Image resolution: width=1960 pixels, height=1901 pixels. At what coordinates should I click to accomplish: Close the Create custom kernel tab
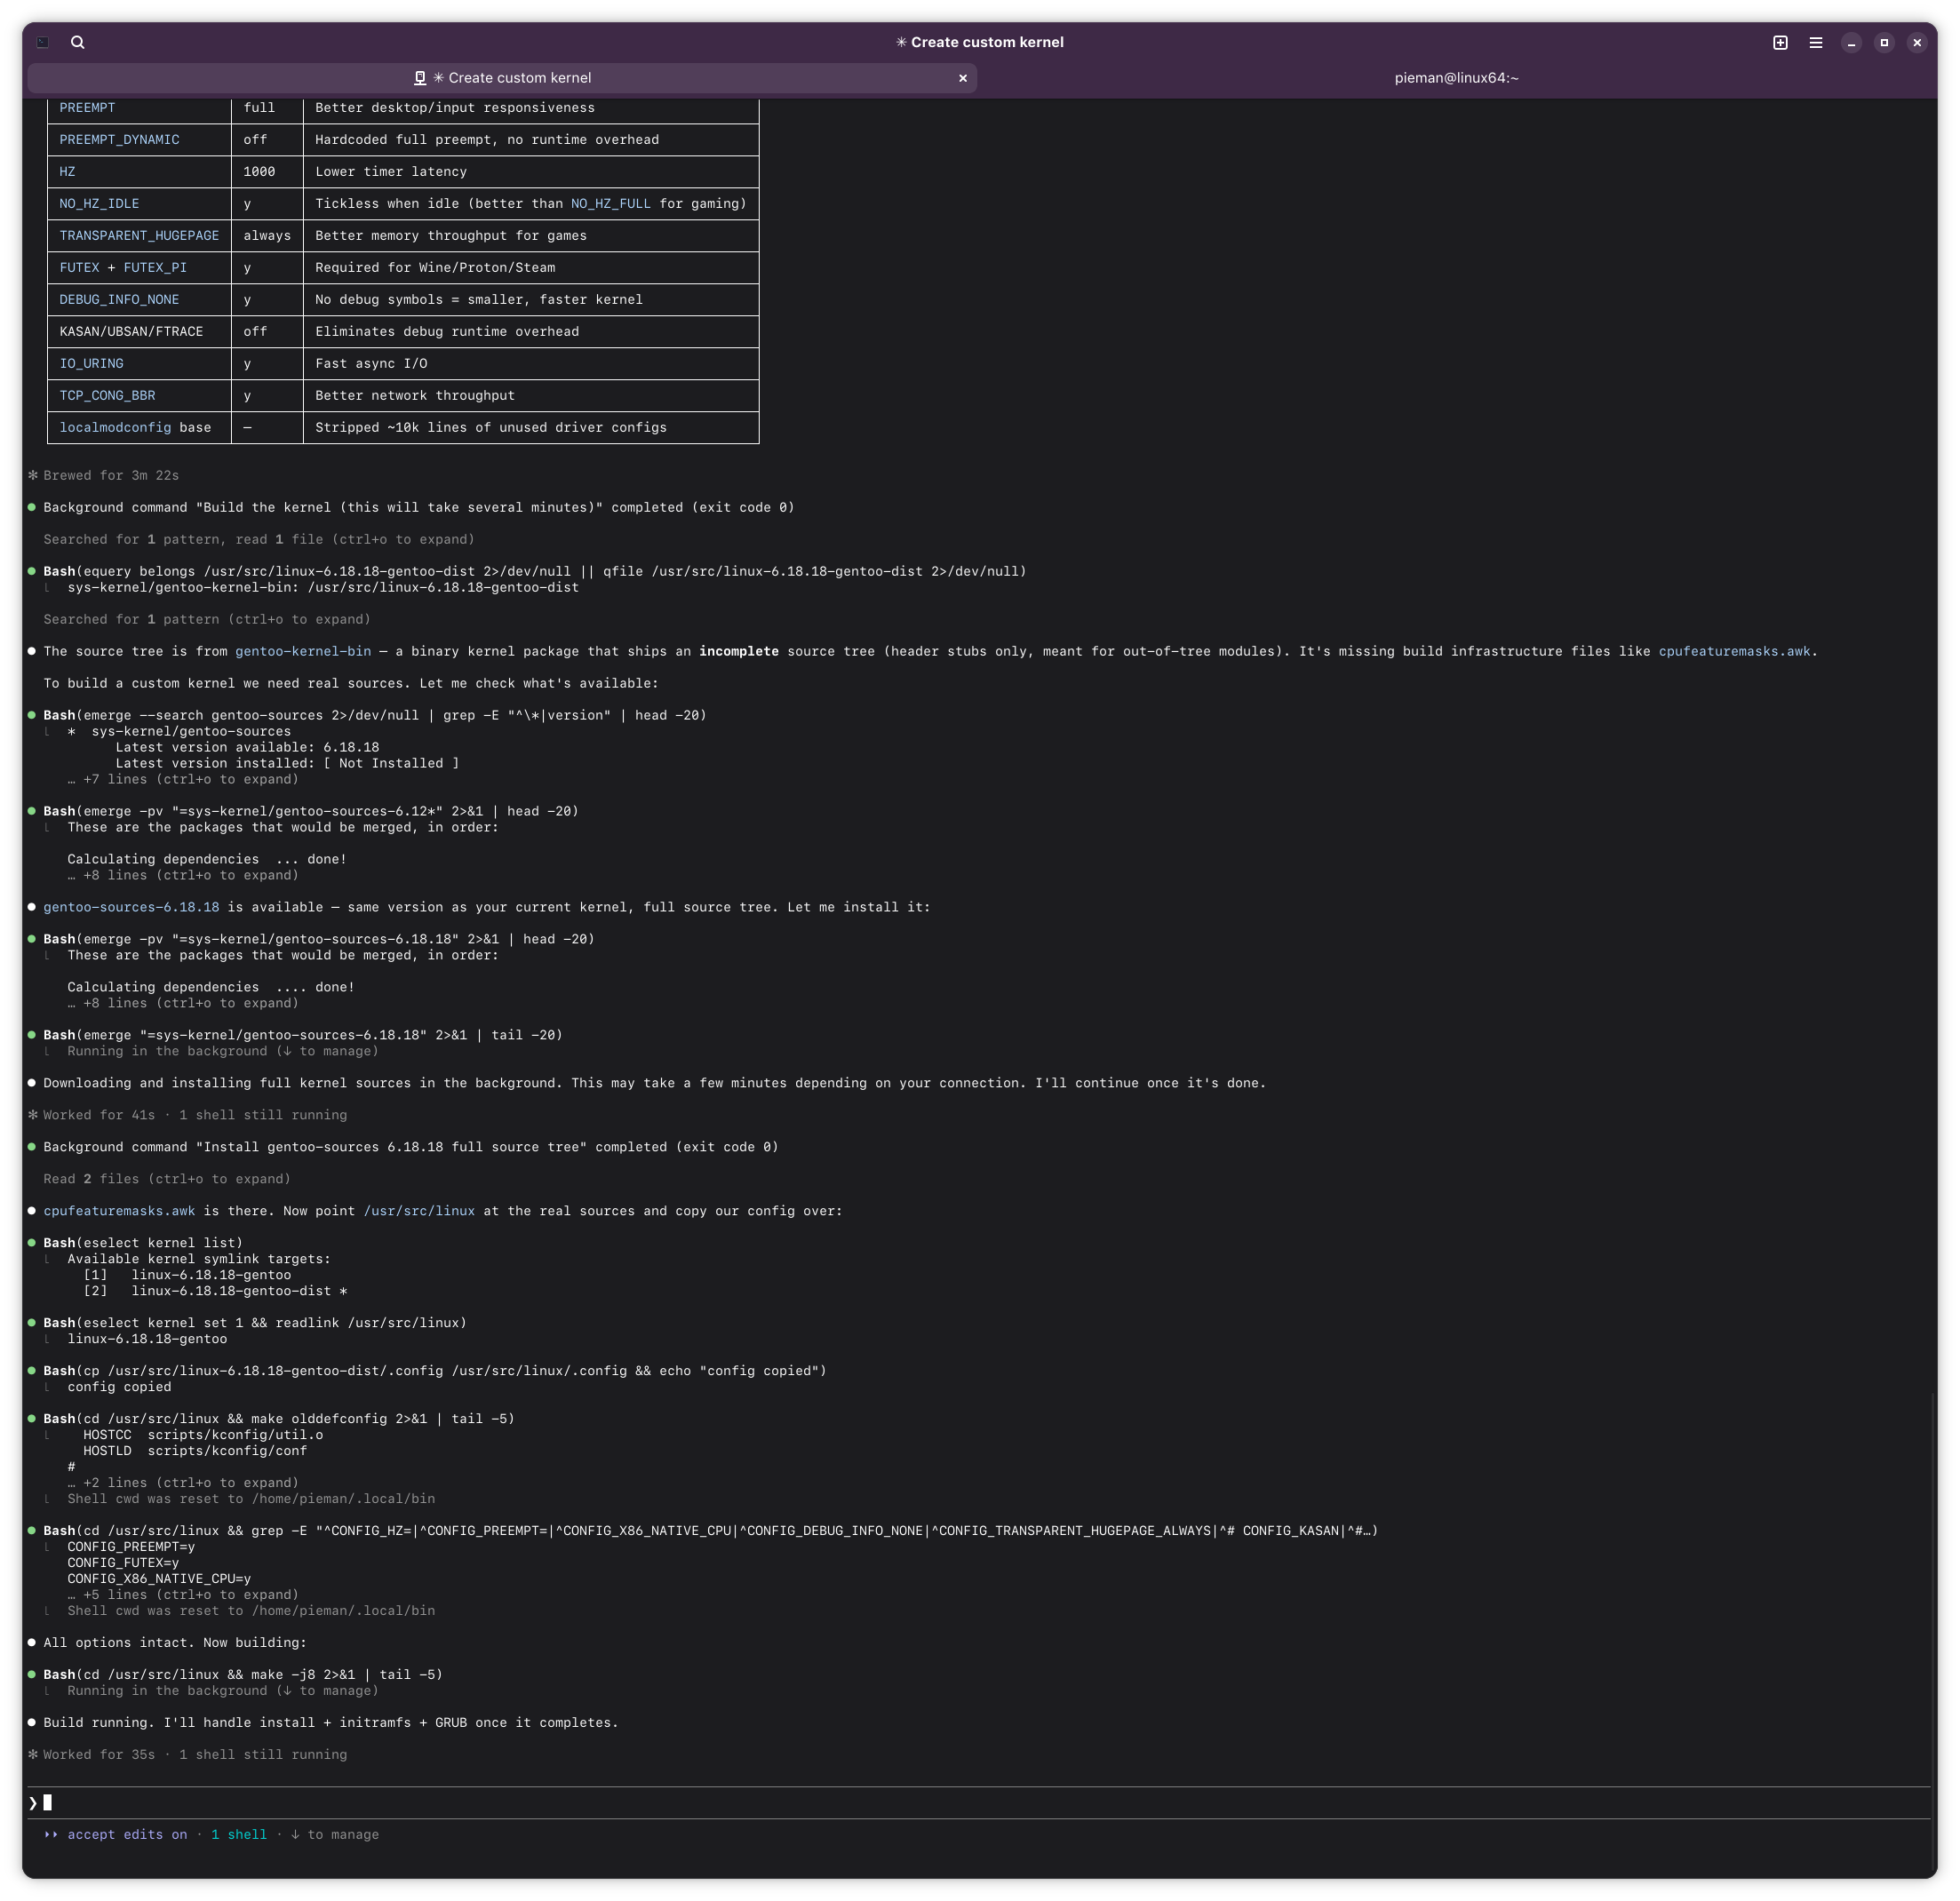click(x=963, y=78)
